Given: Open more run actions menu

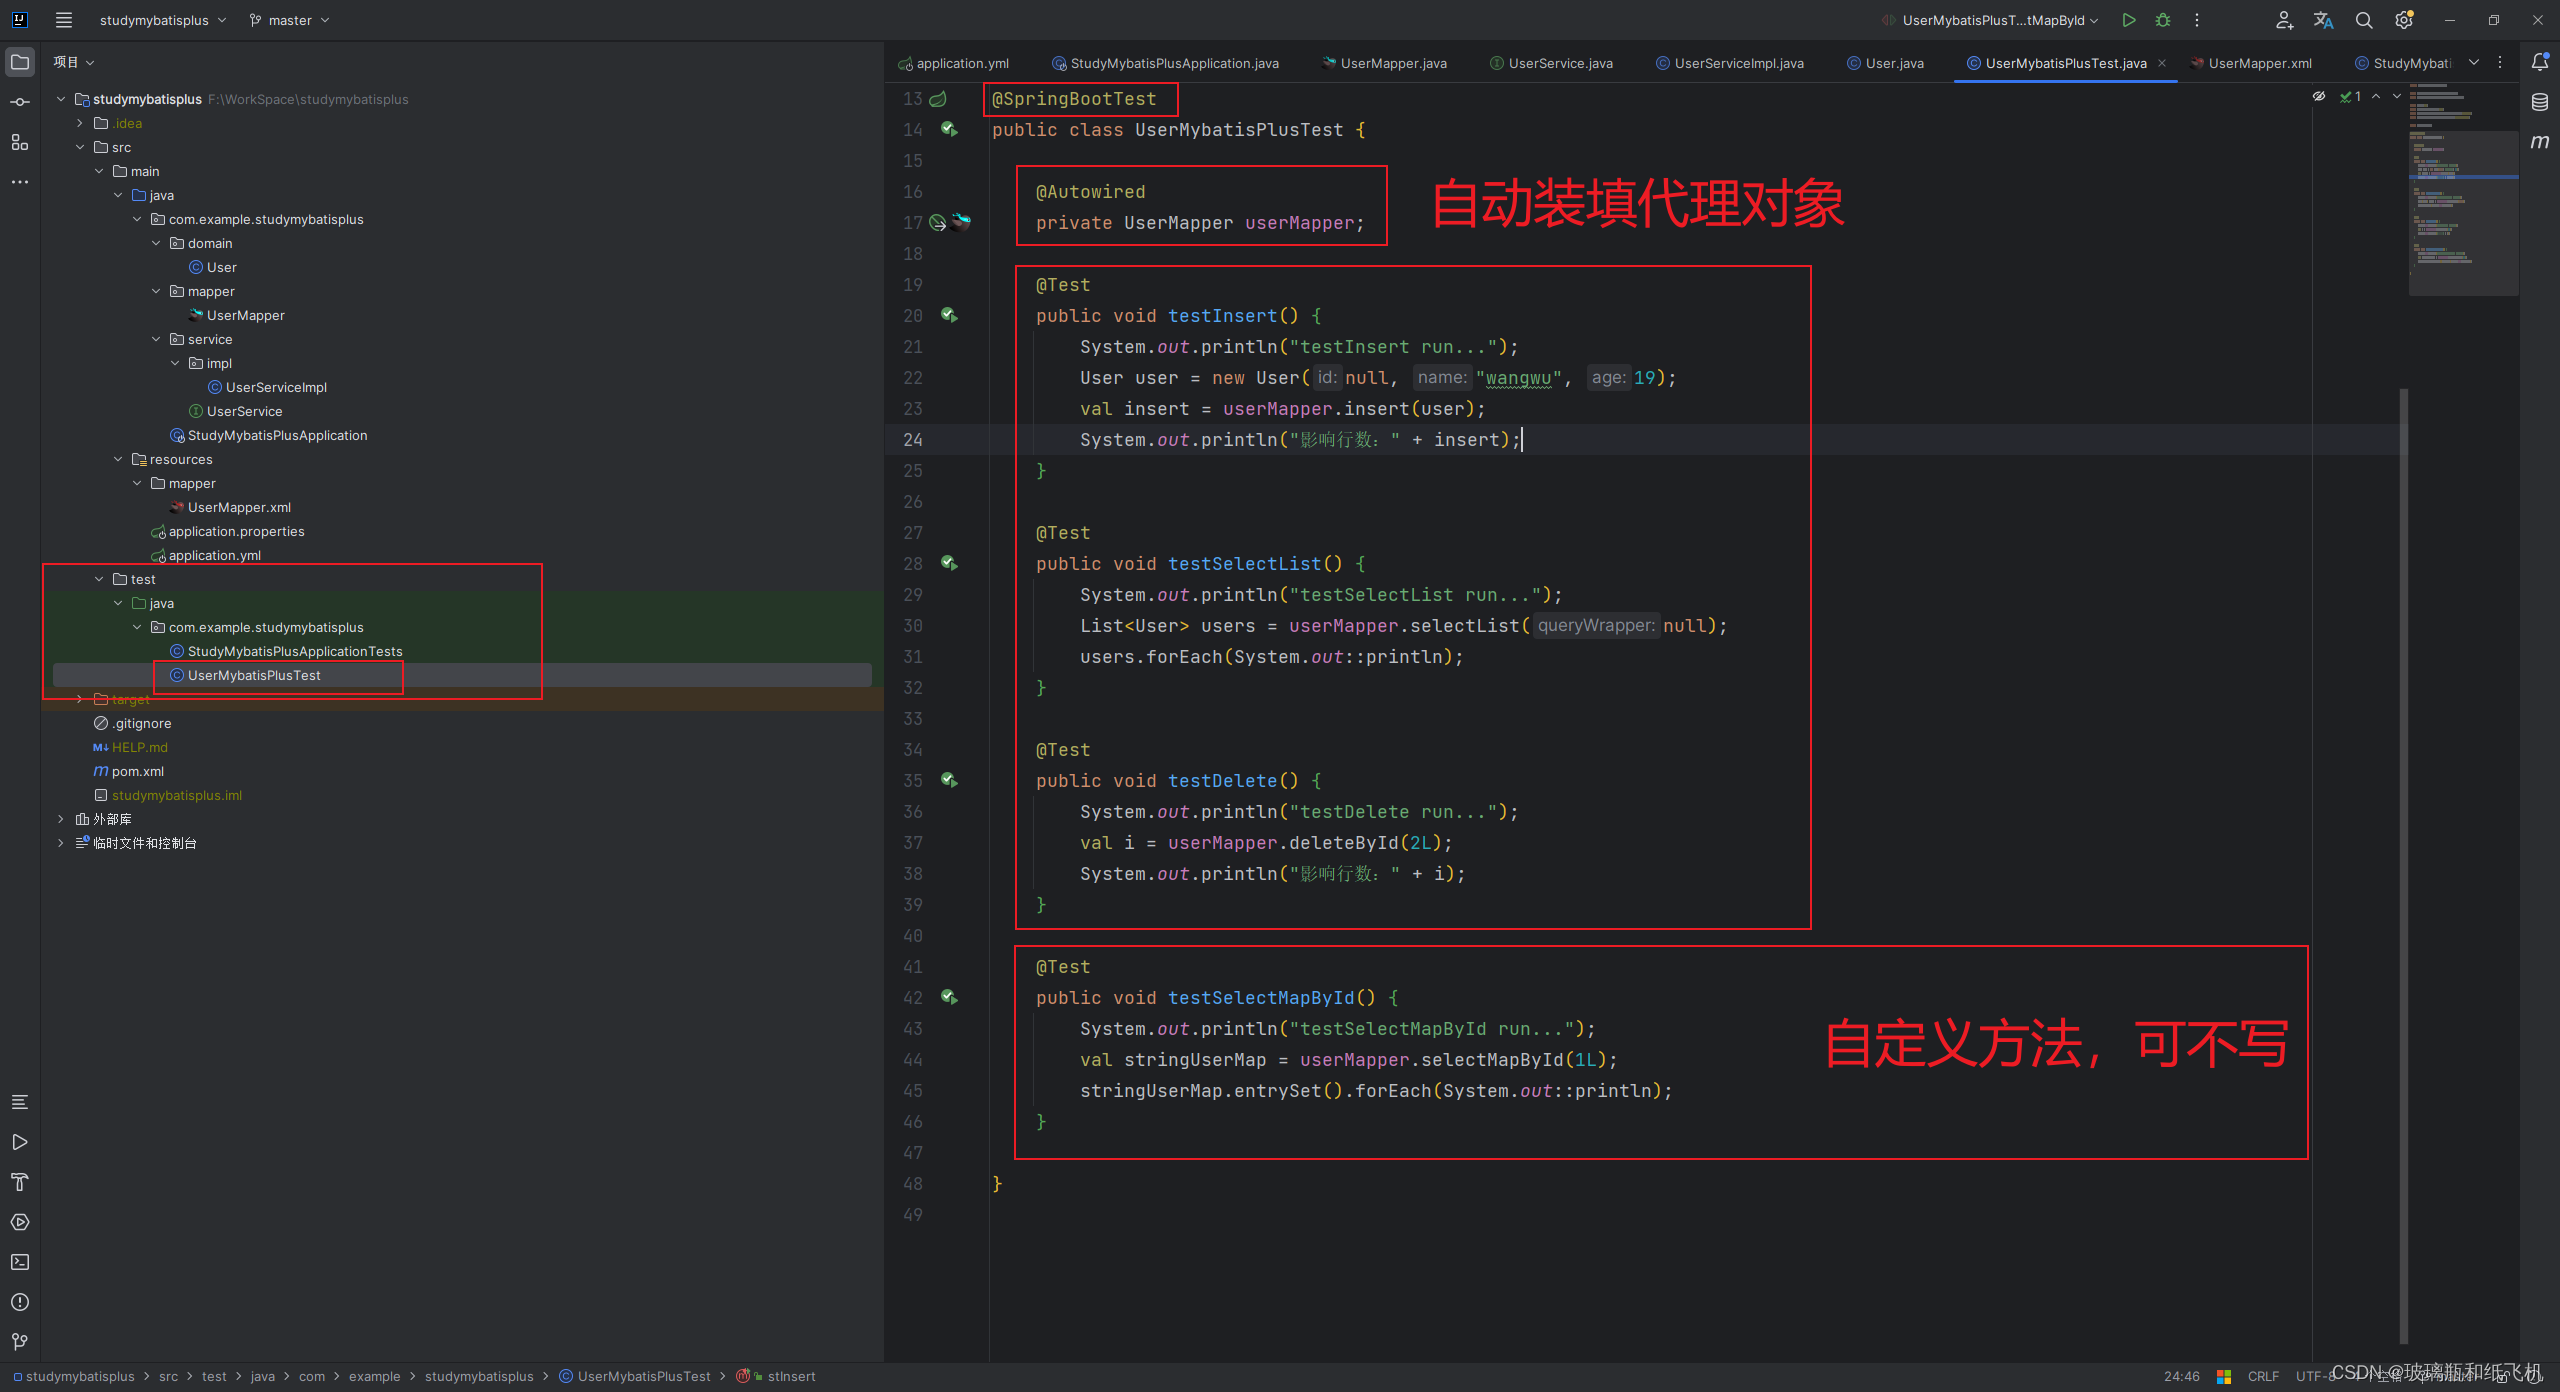Looking at the screenshot, I should [x=2197, y=20].
